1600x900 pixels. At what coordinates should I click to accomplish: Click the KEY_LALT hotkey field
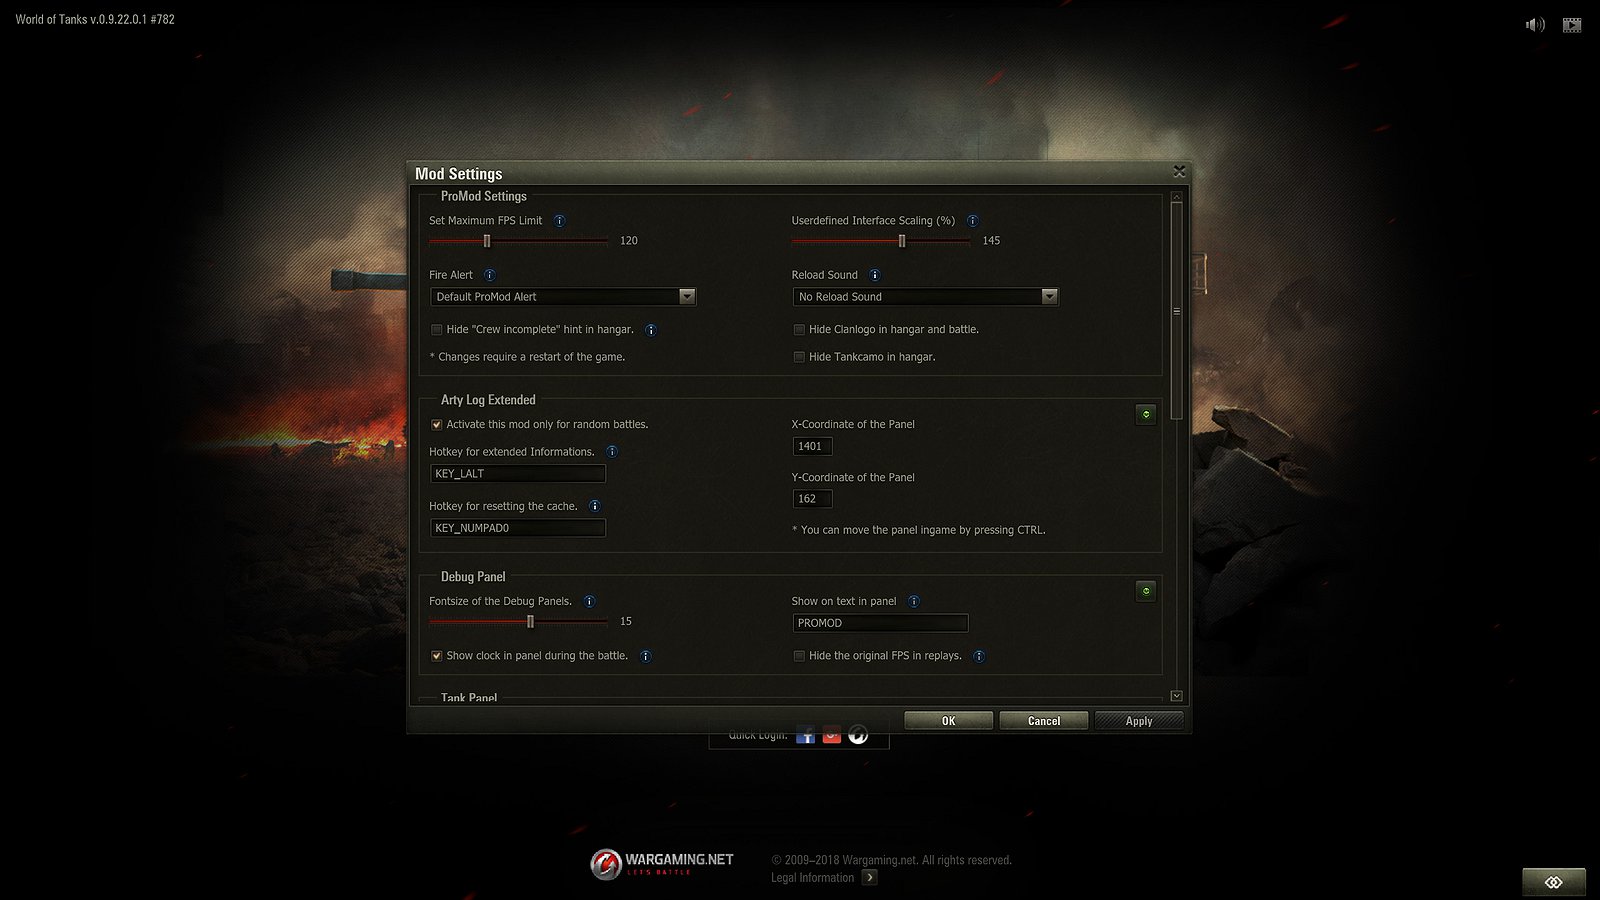coord(518,474)
